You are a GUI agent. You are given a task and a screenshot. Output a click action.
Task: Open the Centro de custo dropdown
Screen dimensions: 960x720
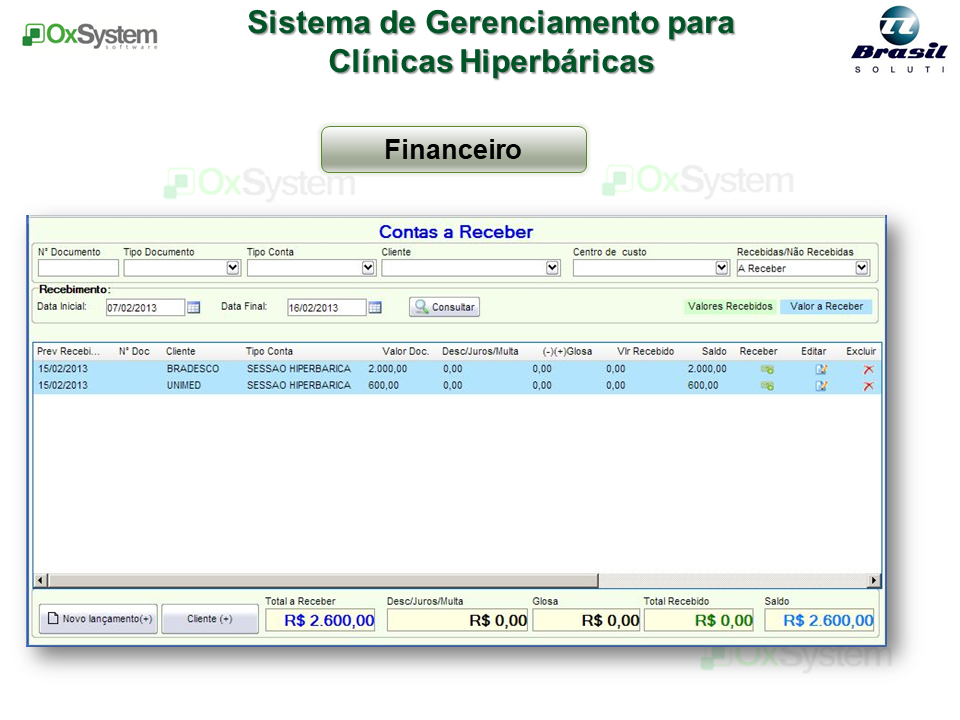722,268
